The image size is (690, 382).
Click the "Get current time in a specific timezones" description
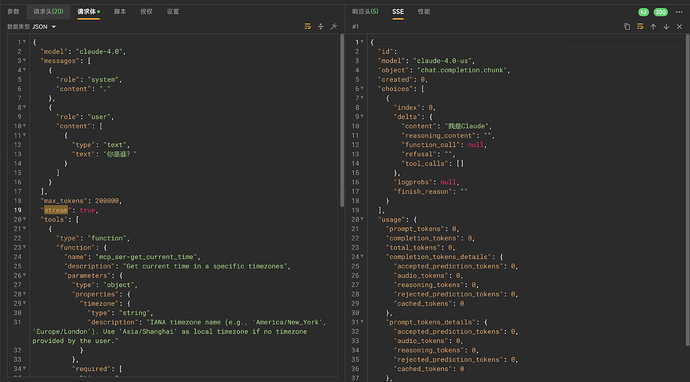pyautogui.click(x=206, y=266)
